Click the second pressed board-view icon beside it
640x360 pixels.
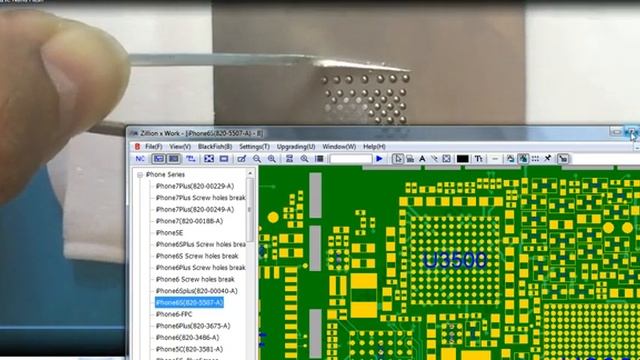[x=174, y=159]
